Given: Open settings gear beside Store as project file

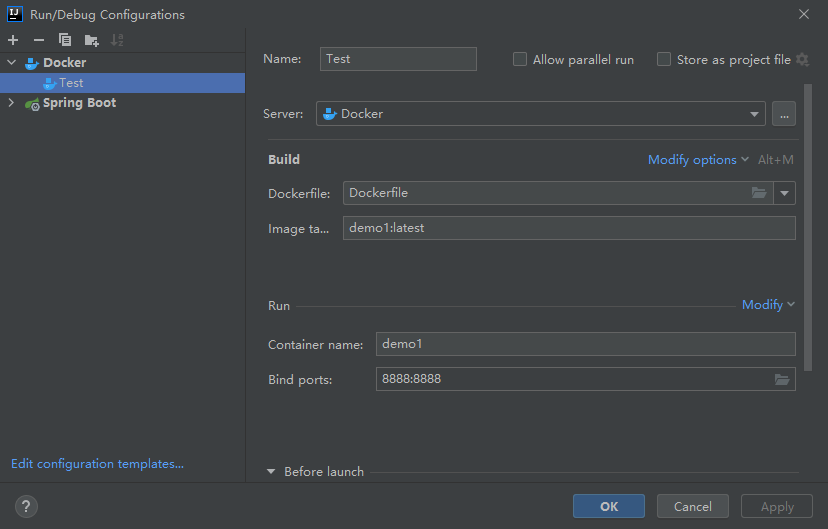Looking at the screenshot, I should [802, 60].
